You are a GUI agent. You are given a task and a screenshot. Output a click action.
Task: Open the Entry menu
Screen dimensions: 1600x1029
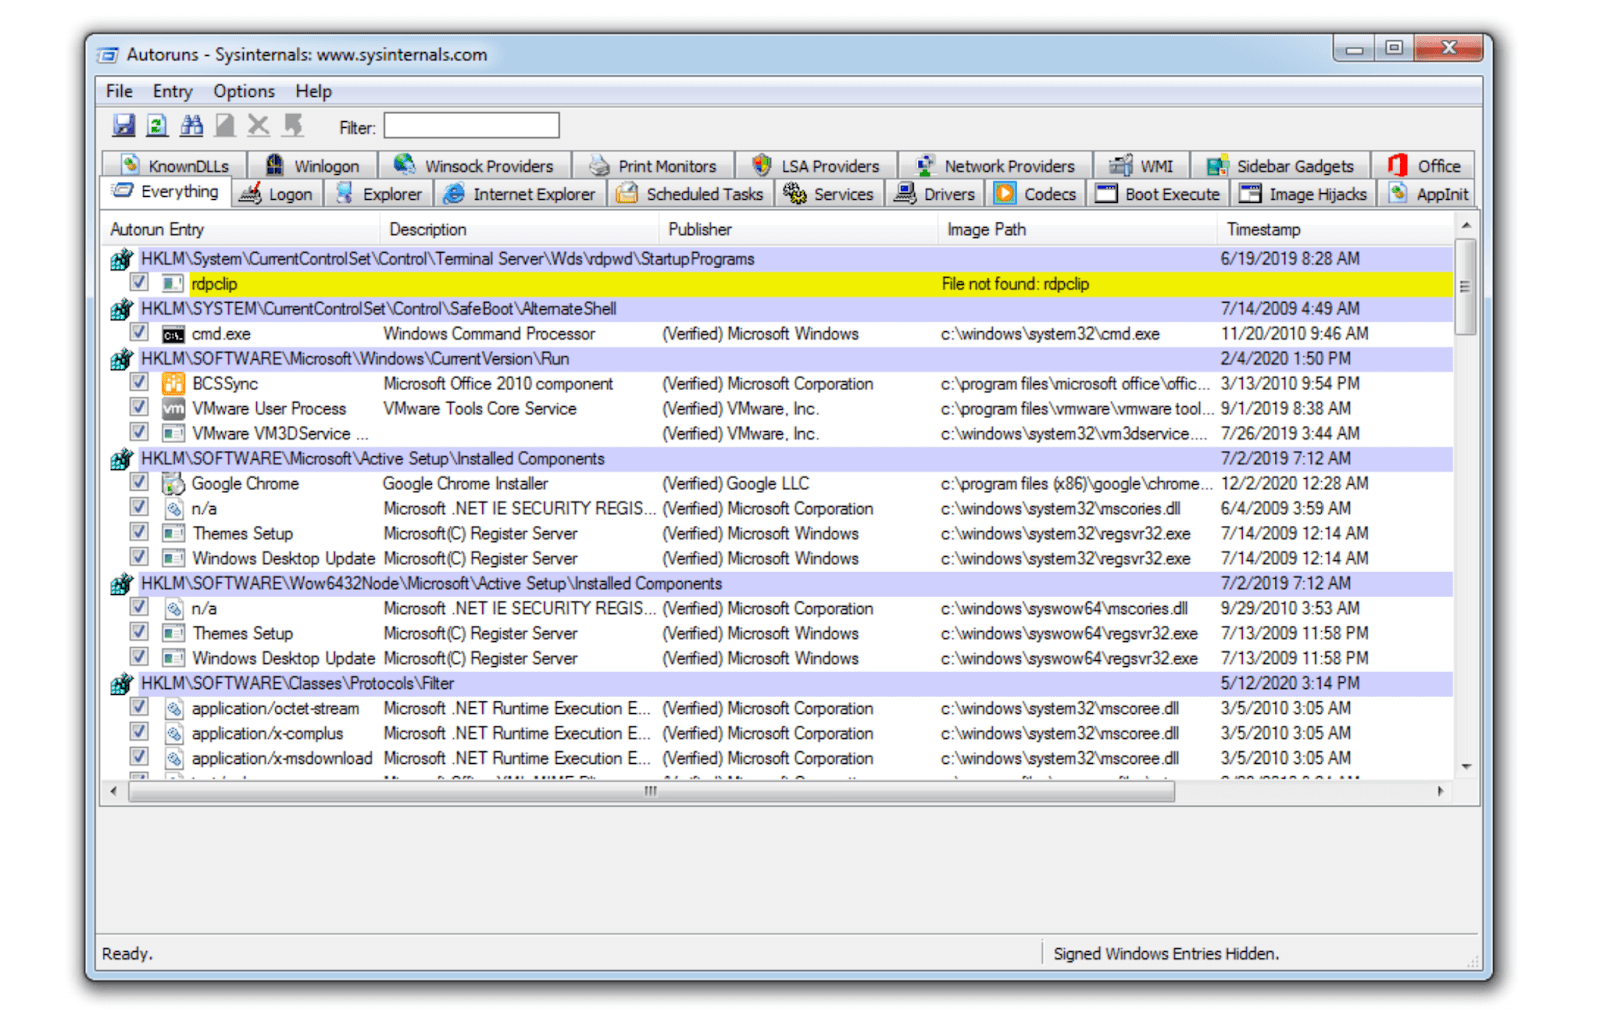click(172, 91)
